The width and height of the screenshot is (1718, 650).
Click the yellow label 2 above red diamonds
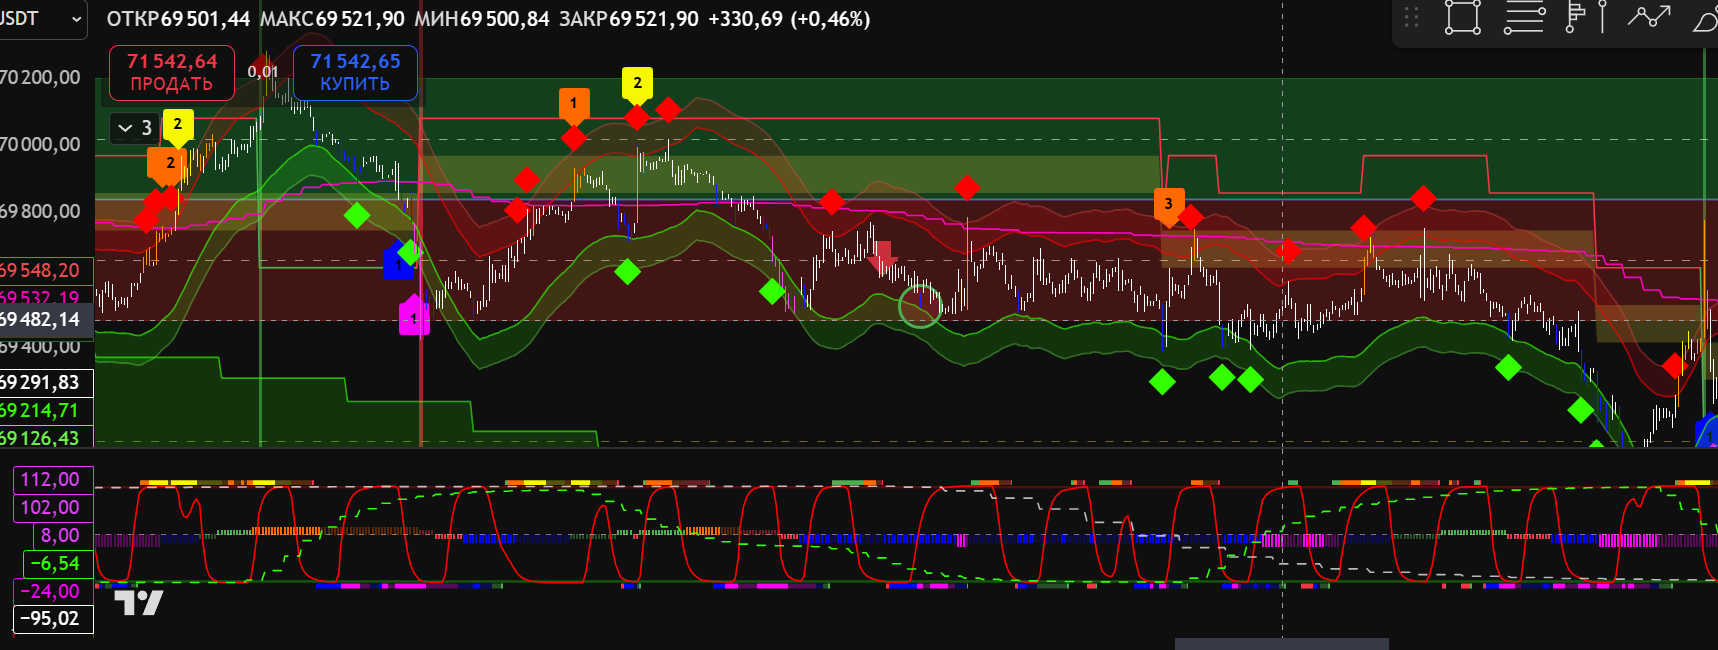pyautogui.click(x=637, y=84)
